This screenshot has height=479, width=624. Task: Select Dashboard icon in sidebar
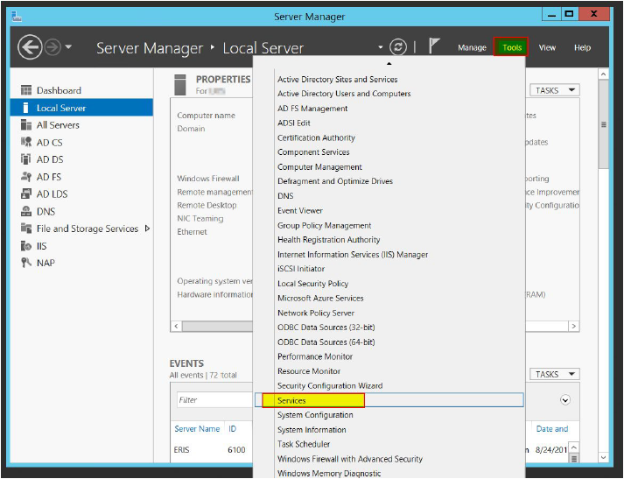point(27,91)
